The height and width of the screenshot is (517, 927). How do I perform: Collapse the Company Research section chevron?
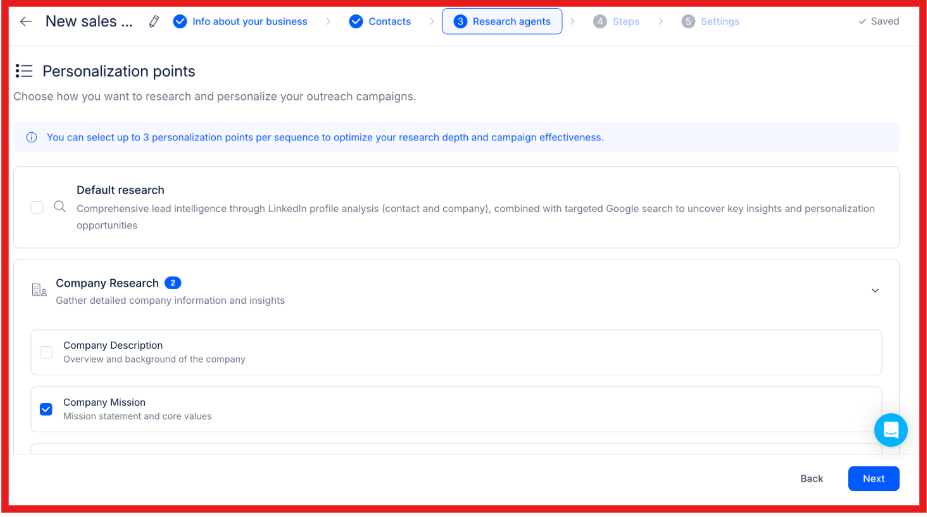[875, 290]
